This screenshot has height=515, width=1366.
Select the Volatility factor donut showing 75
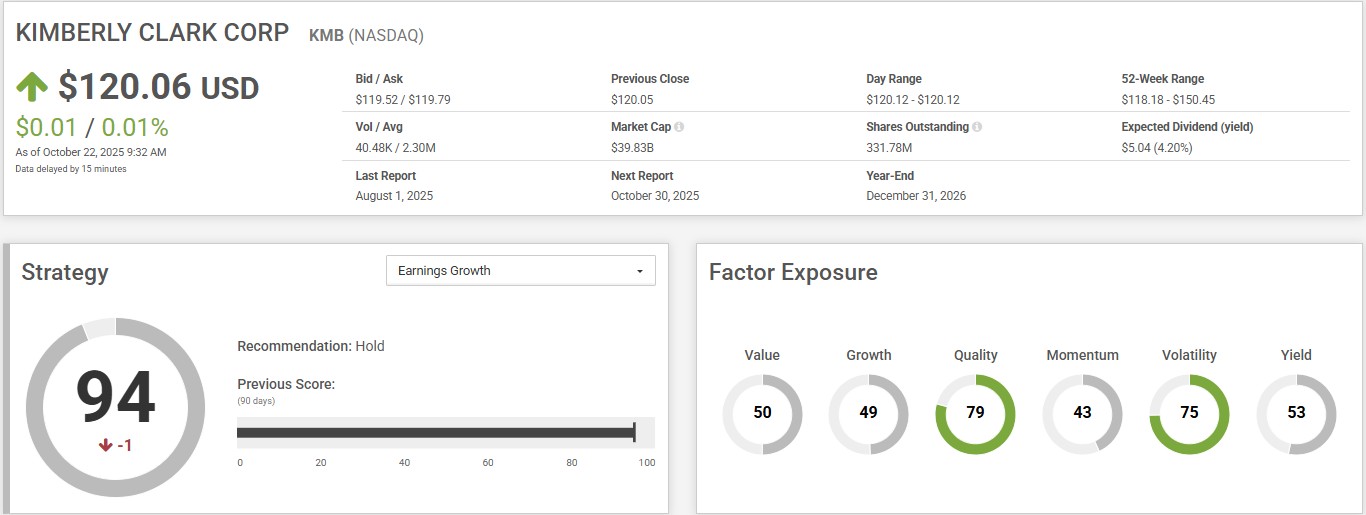pyautogui.click(x=1189, y=413)
